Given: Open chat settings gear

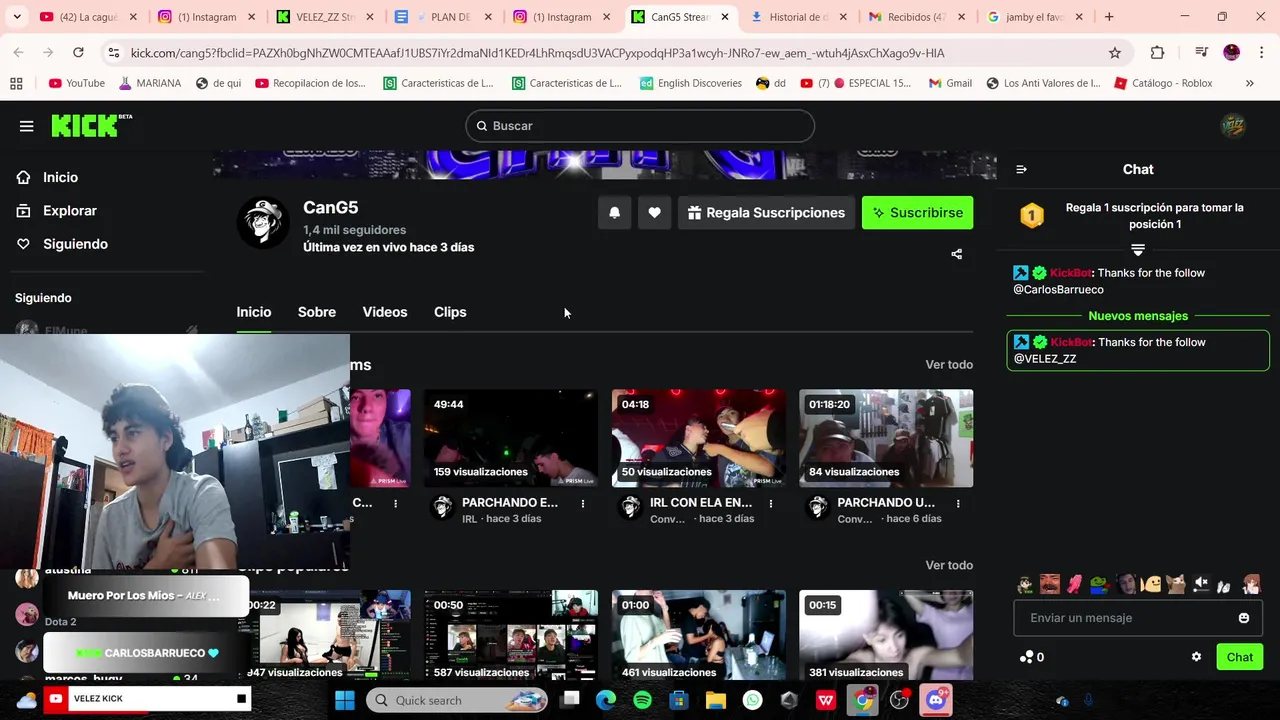Looking at the screenshot, I should click(x=1196, y=657).
